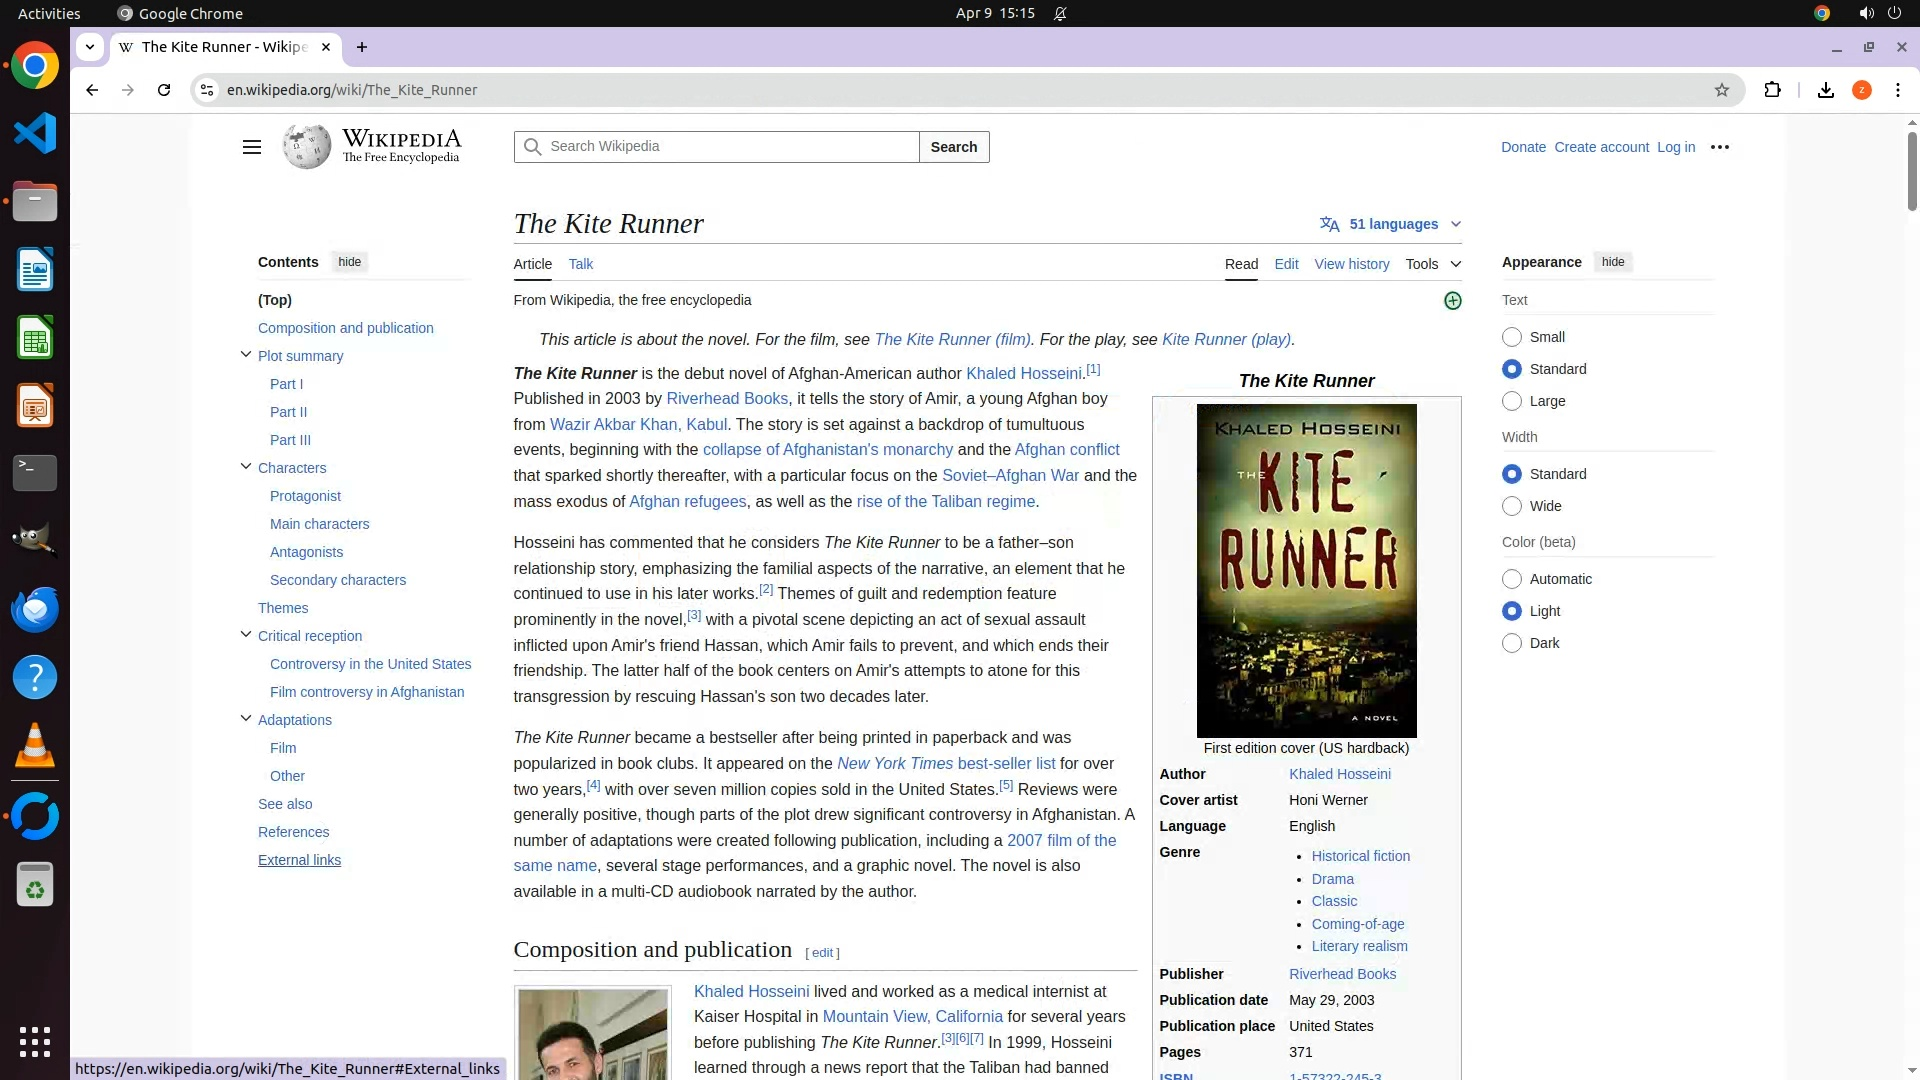1920x1080 pixels.
Task: Select Small text size
Action: [x=1512, y=337]
